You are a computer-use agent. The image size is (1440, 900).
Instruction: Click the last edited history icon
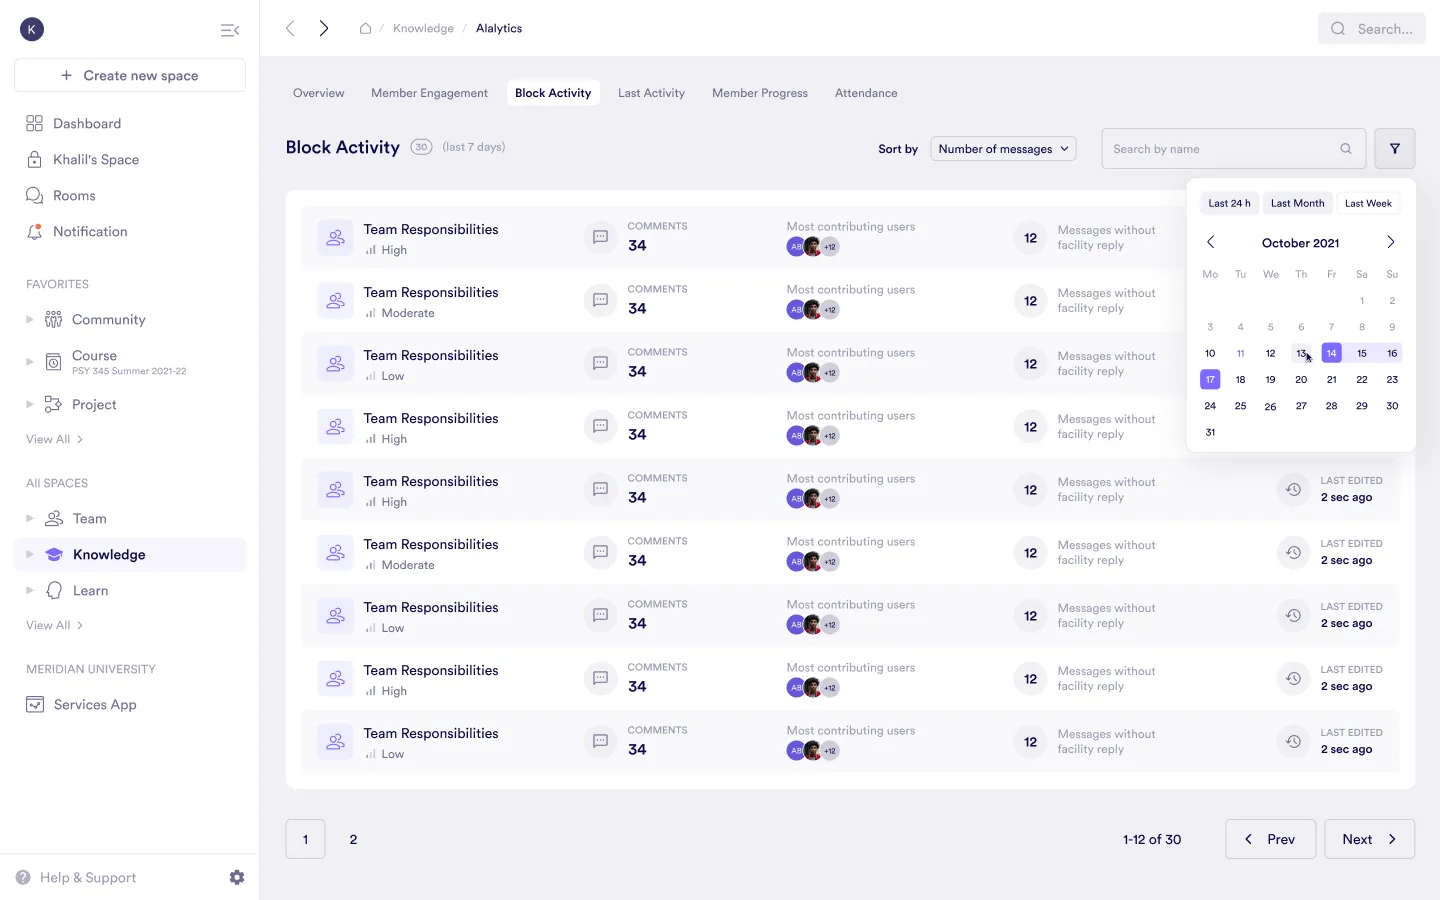[1293, 490]
